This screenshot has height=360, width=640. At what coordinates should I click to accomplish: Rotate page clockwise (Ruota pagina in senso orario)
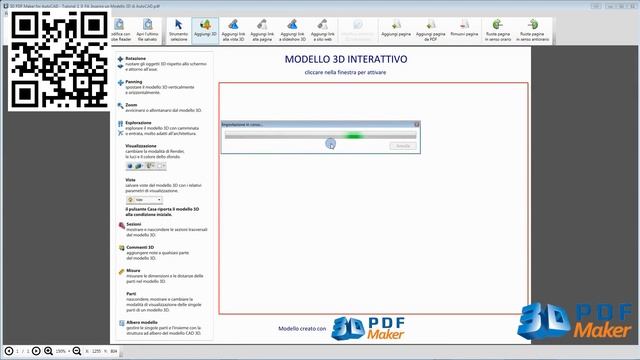pyautogui.click(x=498, y=30)
